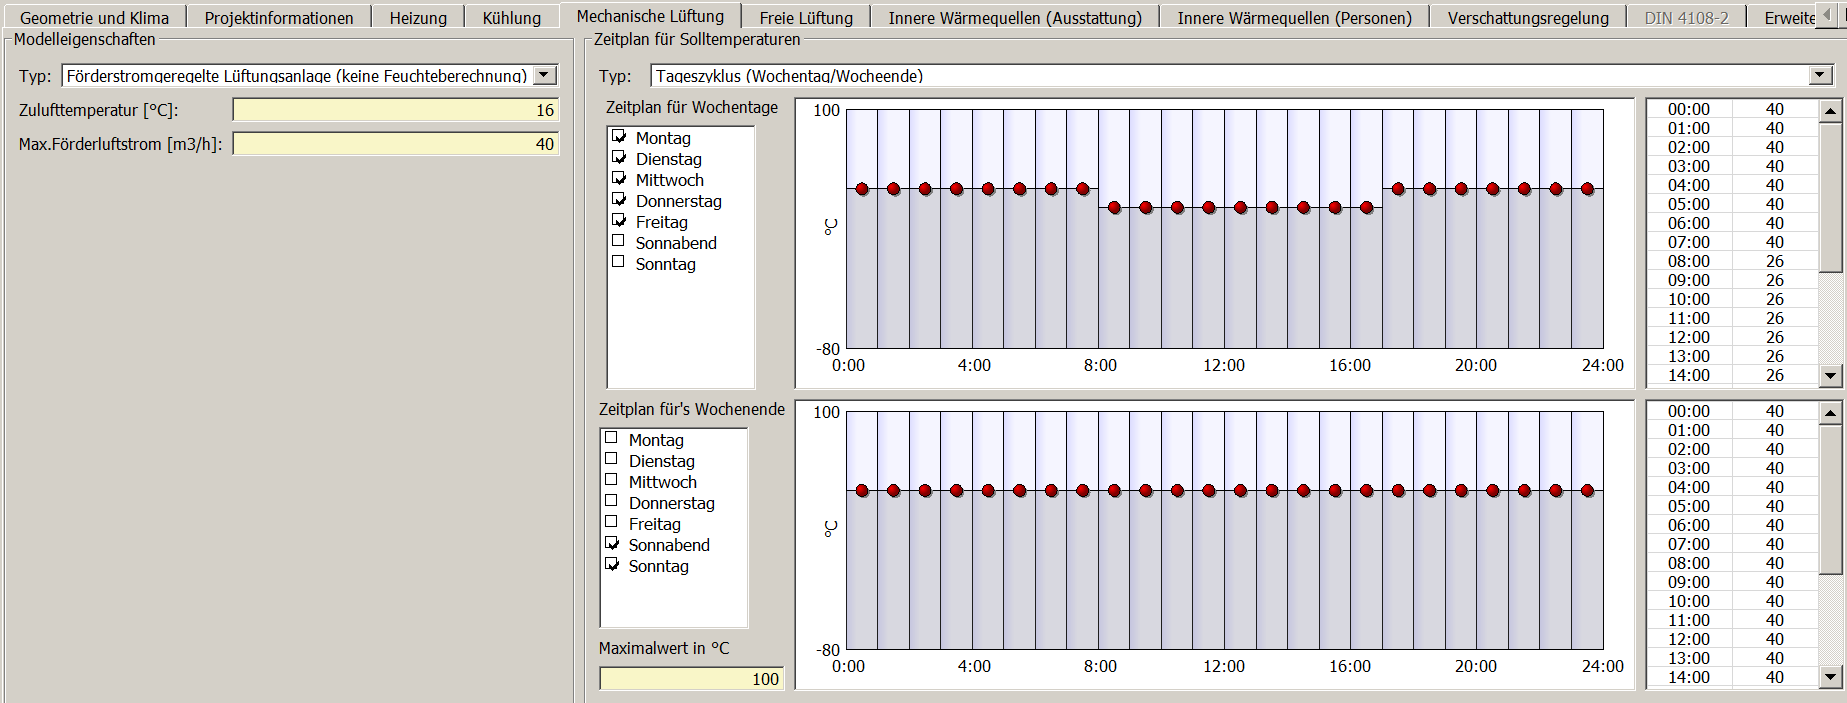Screen dimensions: 1847x703
Task: Select the DIN 4108-2 tab
Action: point(1686,17)
